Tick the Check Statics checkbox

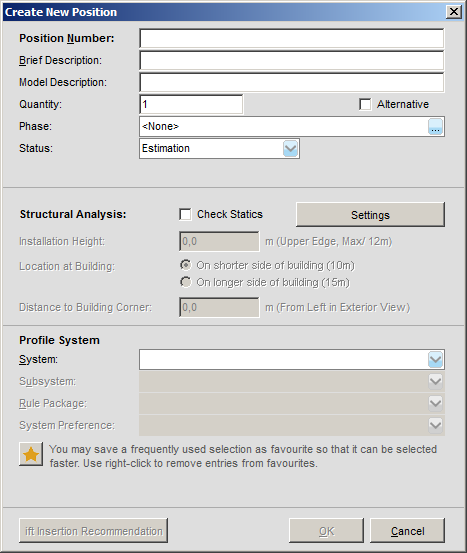click(185, 214)
